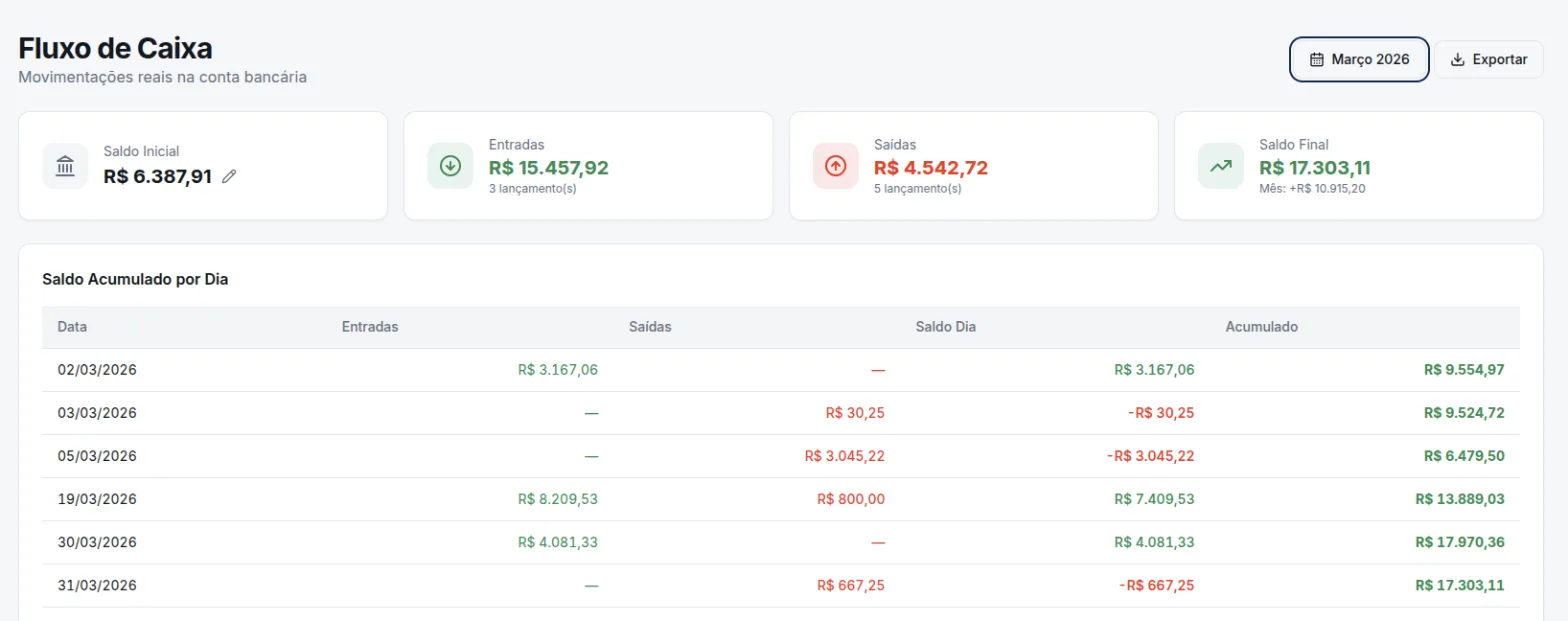This screenshot has width=1568, height=621.
Task: Click the '3 lançamento(s)' text
Action: pyautogui.click(x=532, y=188)
